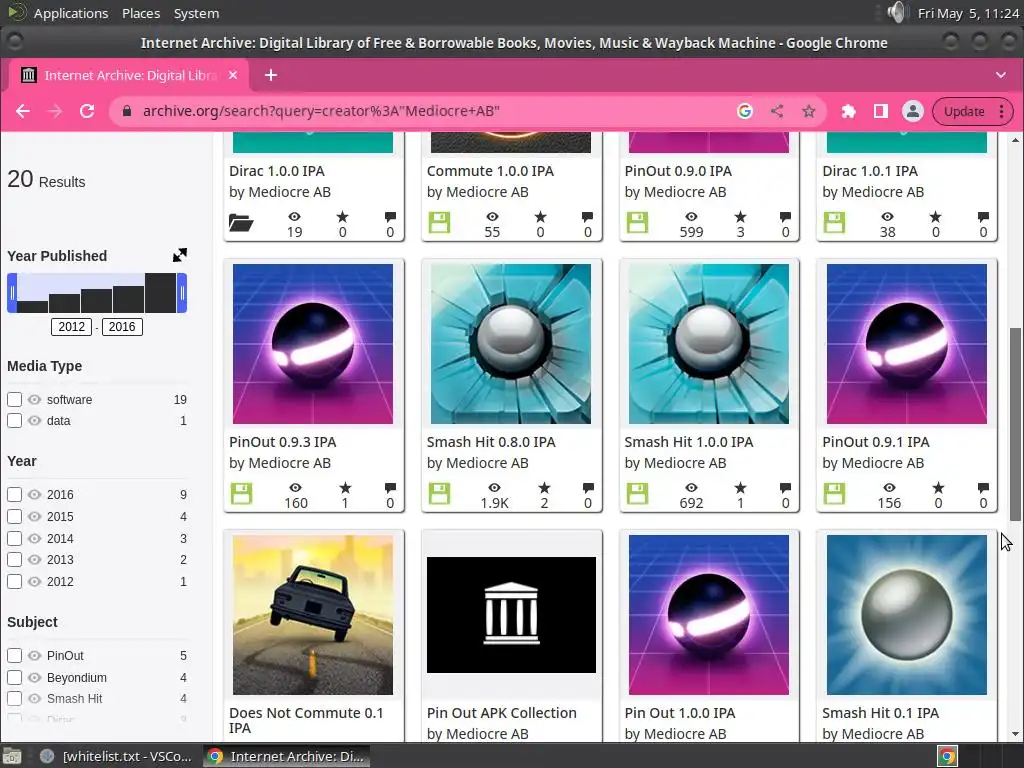Open Commute 1.0.0 IPA title link
Image resolution: width=1024 pixels, height=768 pixels.
pos(490,171)
